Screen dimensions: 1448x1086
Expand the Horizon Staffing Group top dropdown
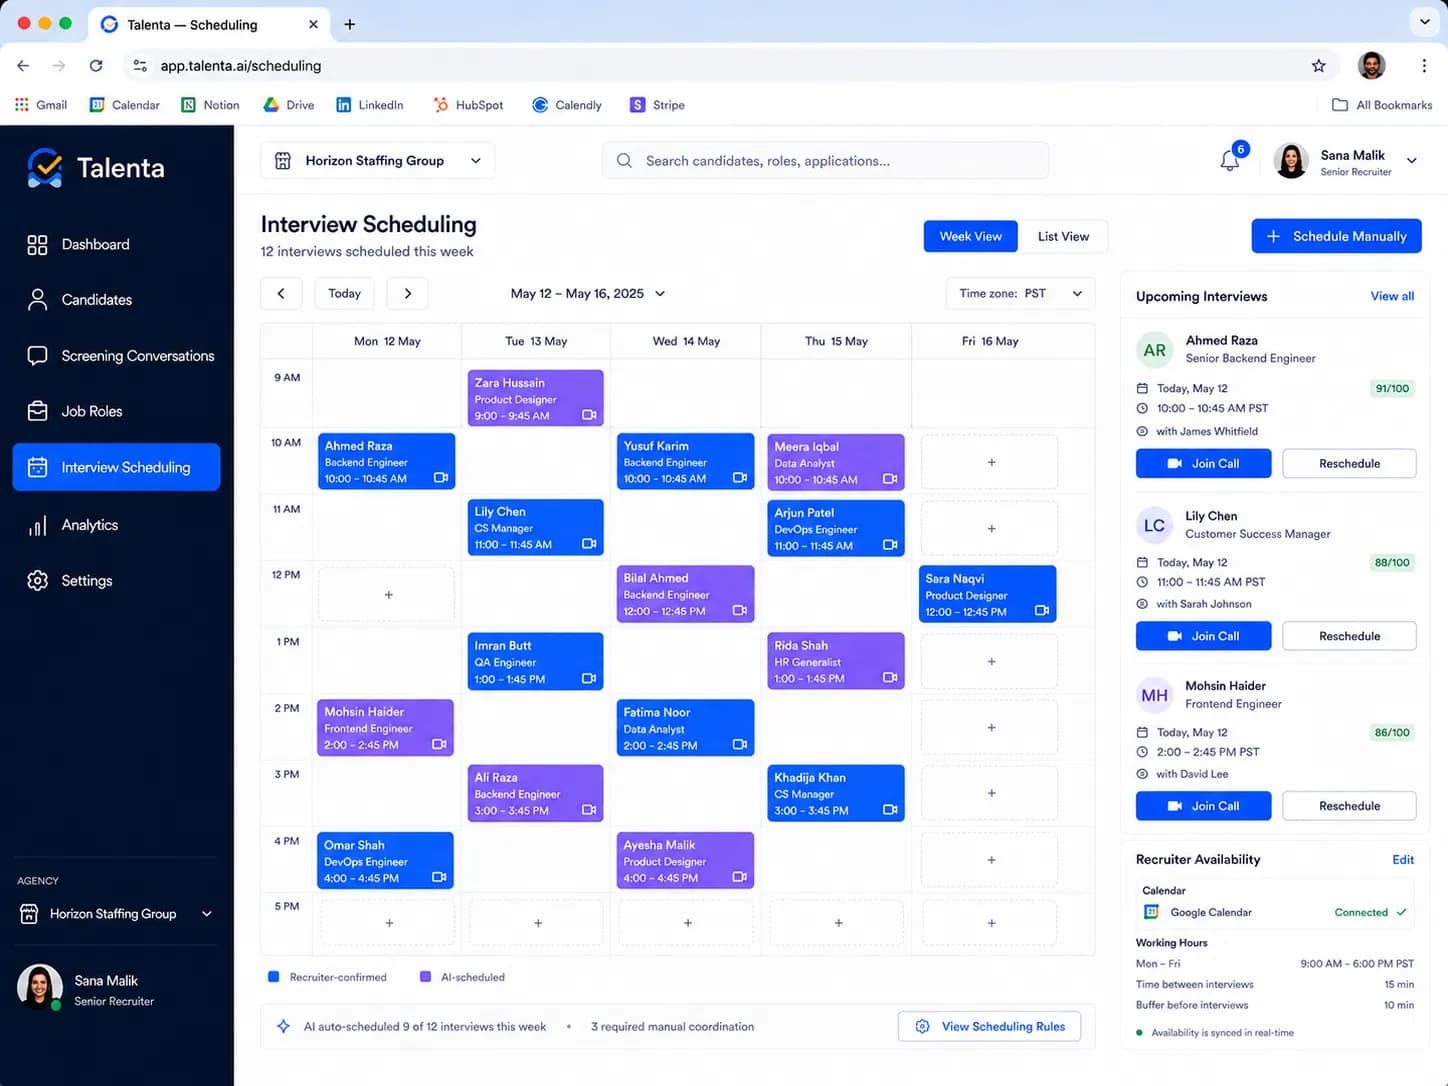point(378,160)
